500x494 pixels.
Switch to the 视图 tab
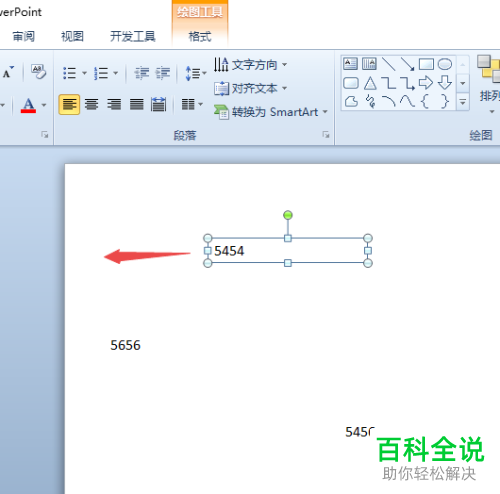tap(72, 36)
